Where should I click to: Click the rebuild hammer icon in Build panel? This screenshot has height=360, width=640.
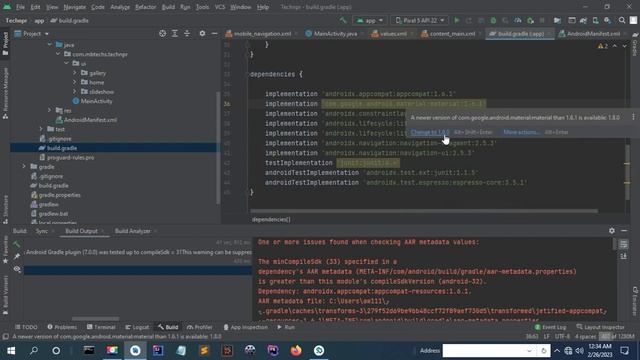pos(17,244)
